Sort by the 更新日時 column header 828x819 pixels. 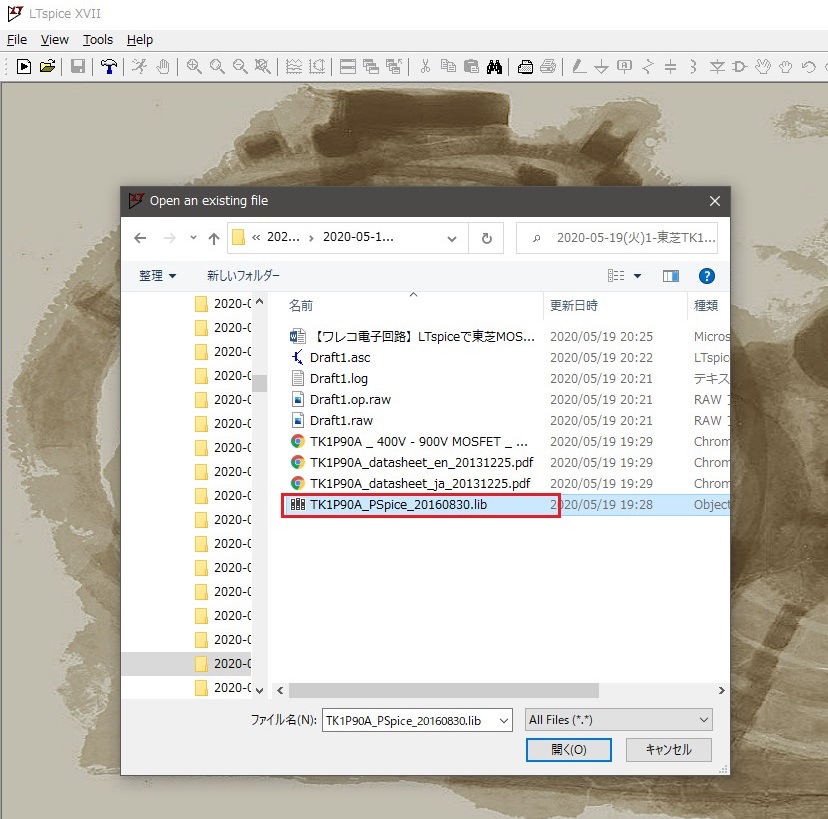click(573, 306)
